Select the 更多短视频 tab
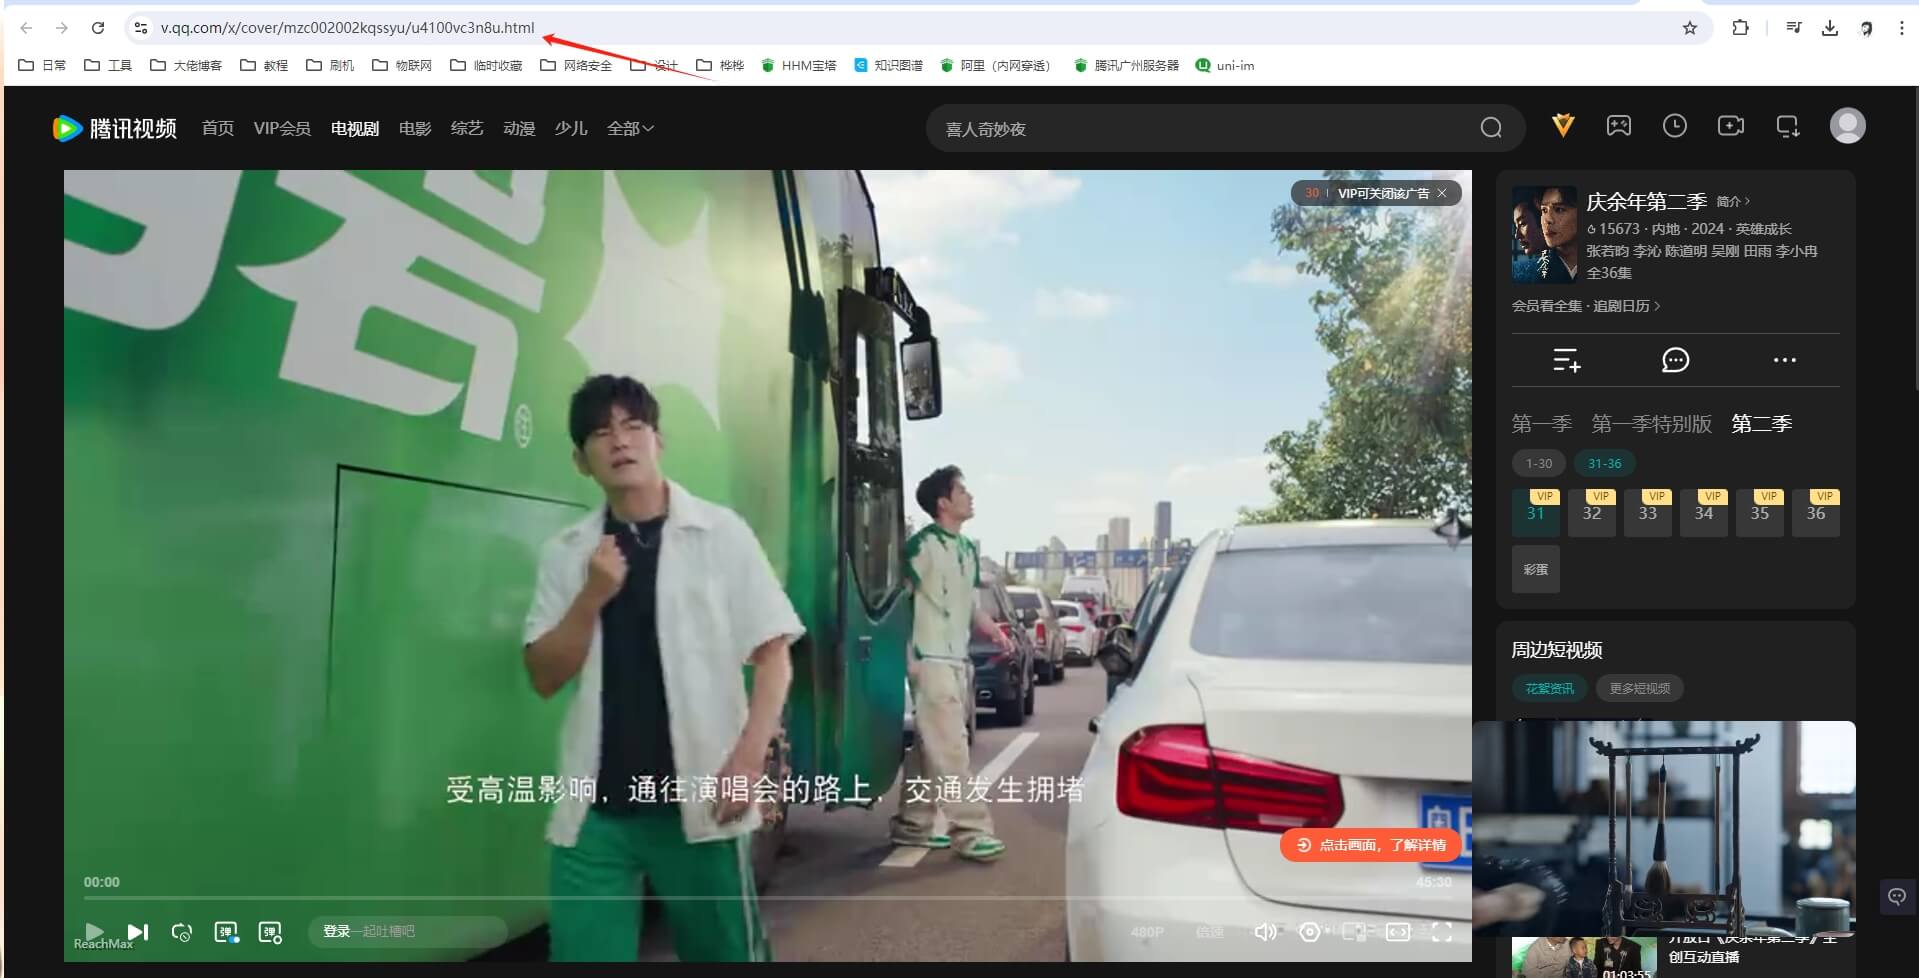Screen dimensions: 1919x978 pos(1640,688)
